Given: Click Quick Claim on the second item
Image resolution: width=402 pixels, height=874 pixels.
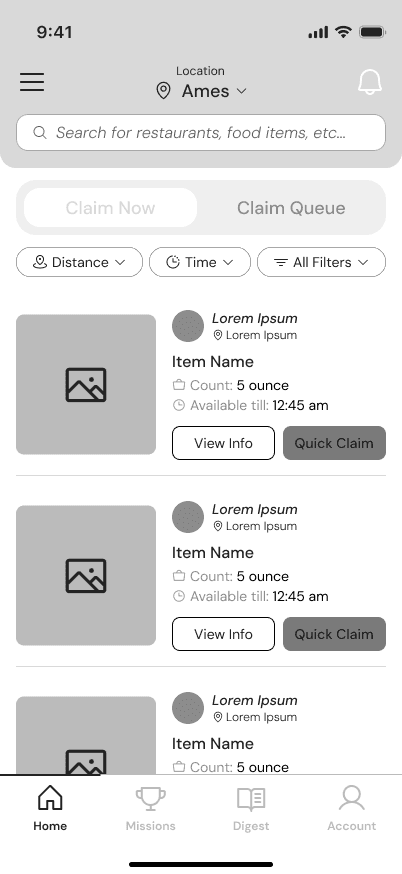Looking at the screenshot, I should coord(334,634).
